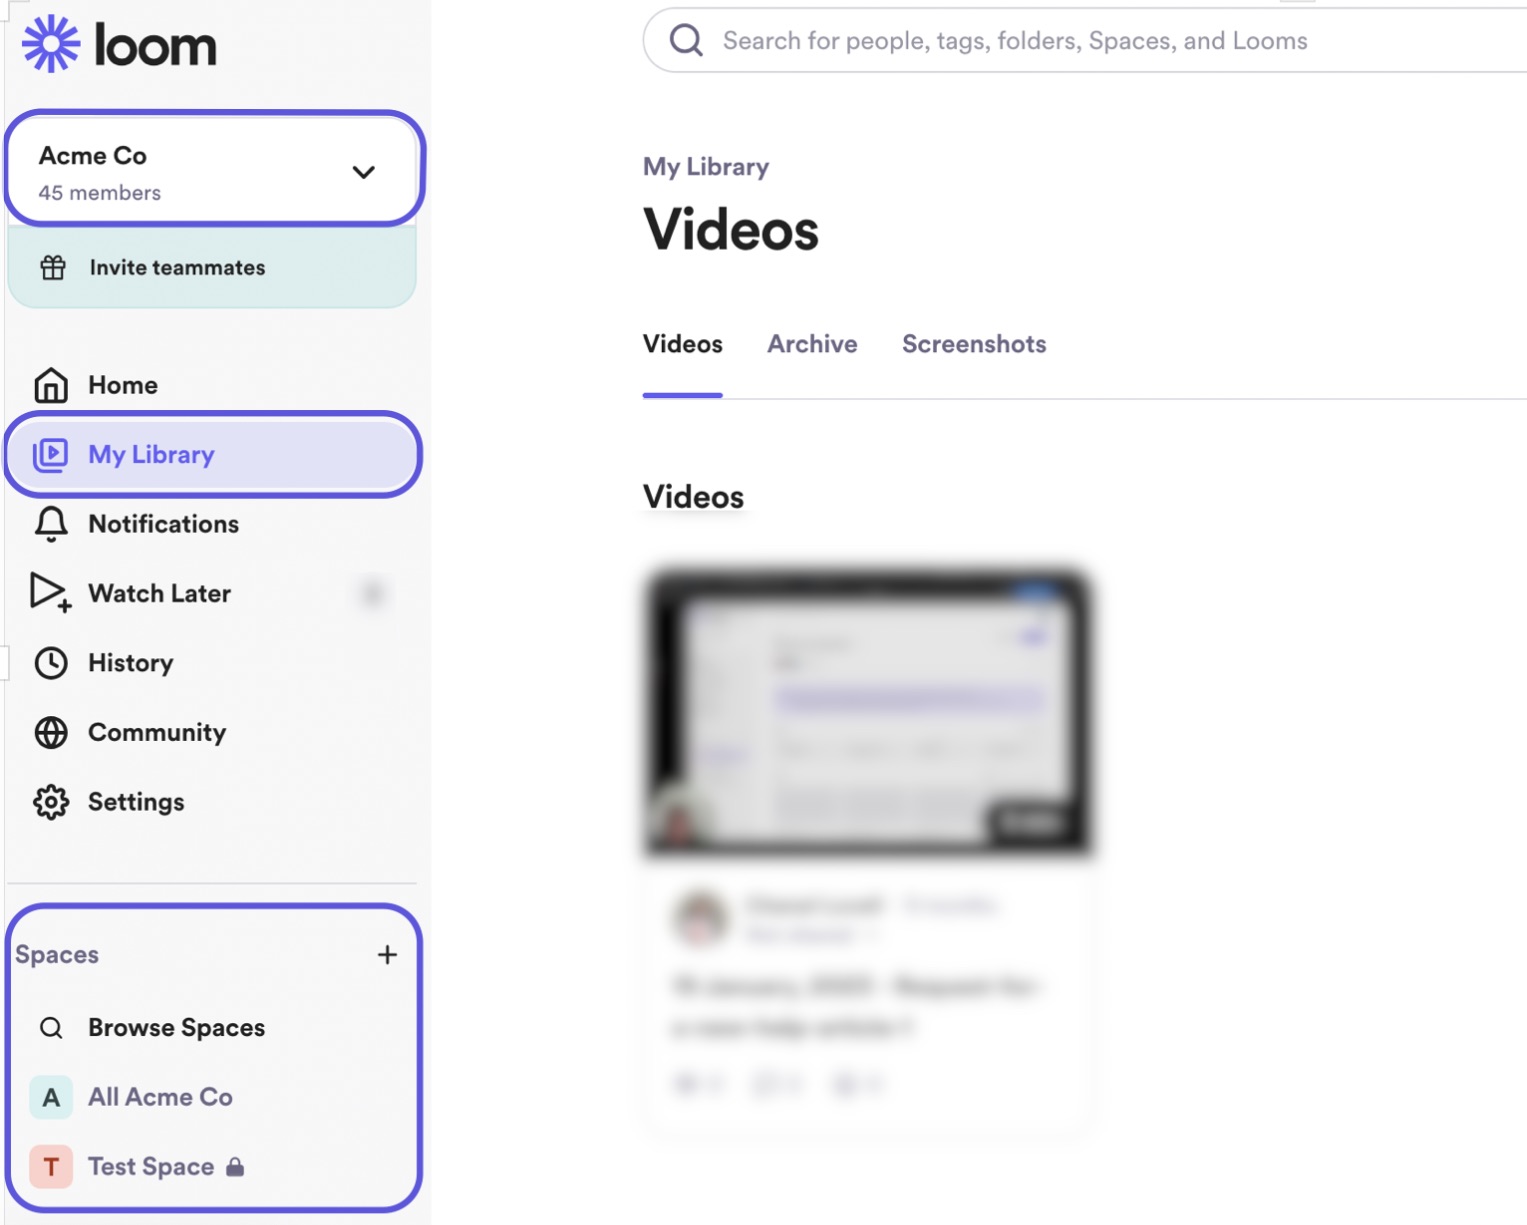Screen dimensions: 1527x1225
Task: Add a new Space with plus icon
Action: (x=387, y=955)
